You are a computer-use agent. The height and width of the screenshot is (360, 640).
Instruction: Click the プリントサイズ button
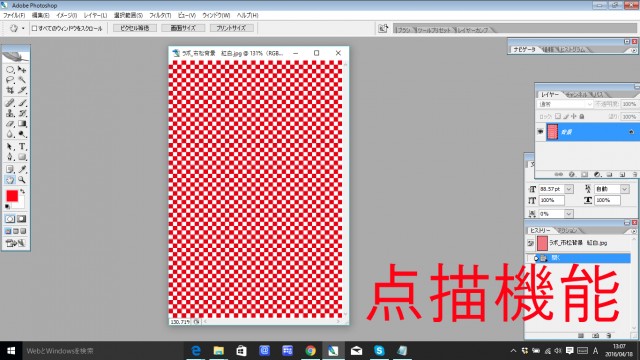231,28
